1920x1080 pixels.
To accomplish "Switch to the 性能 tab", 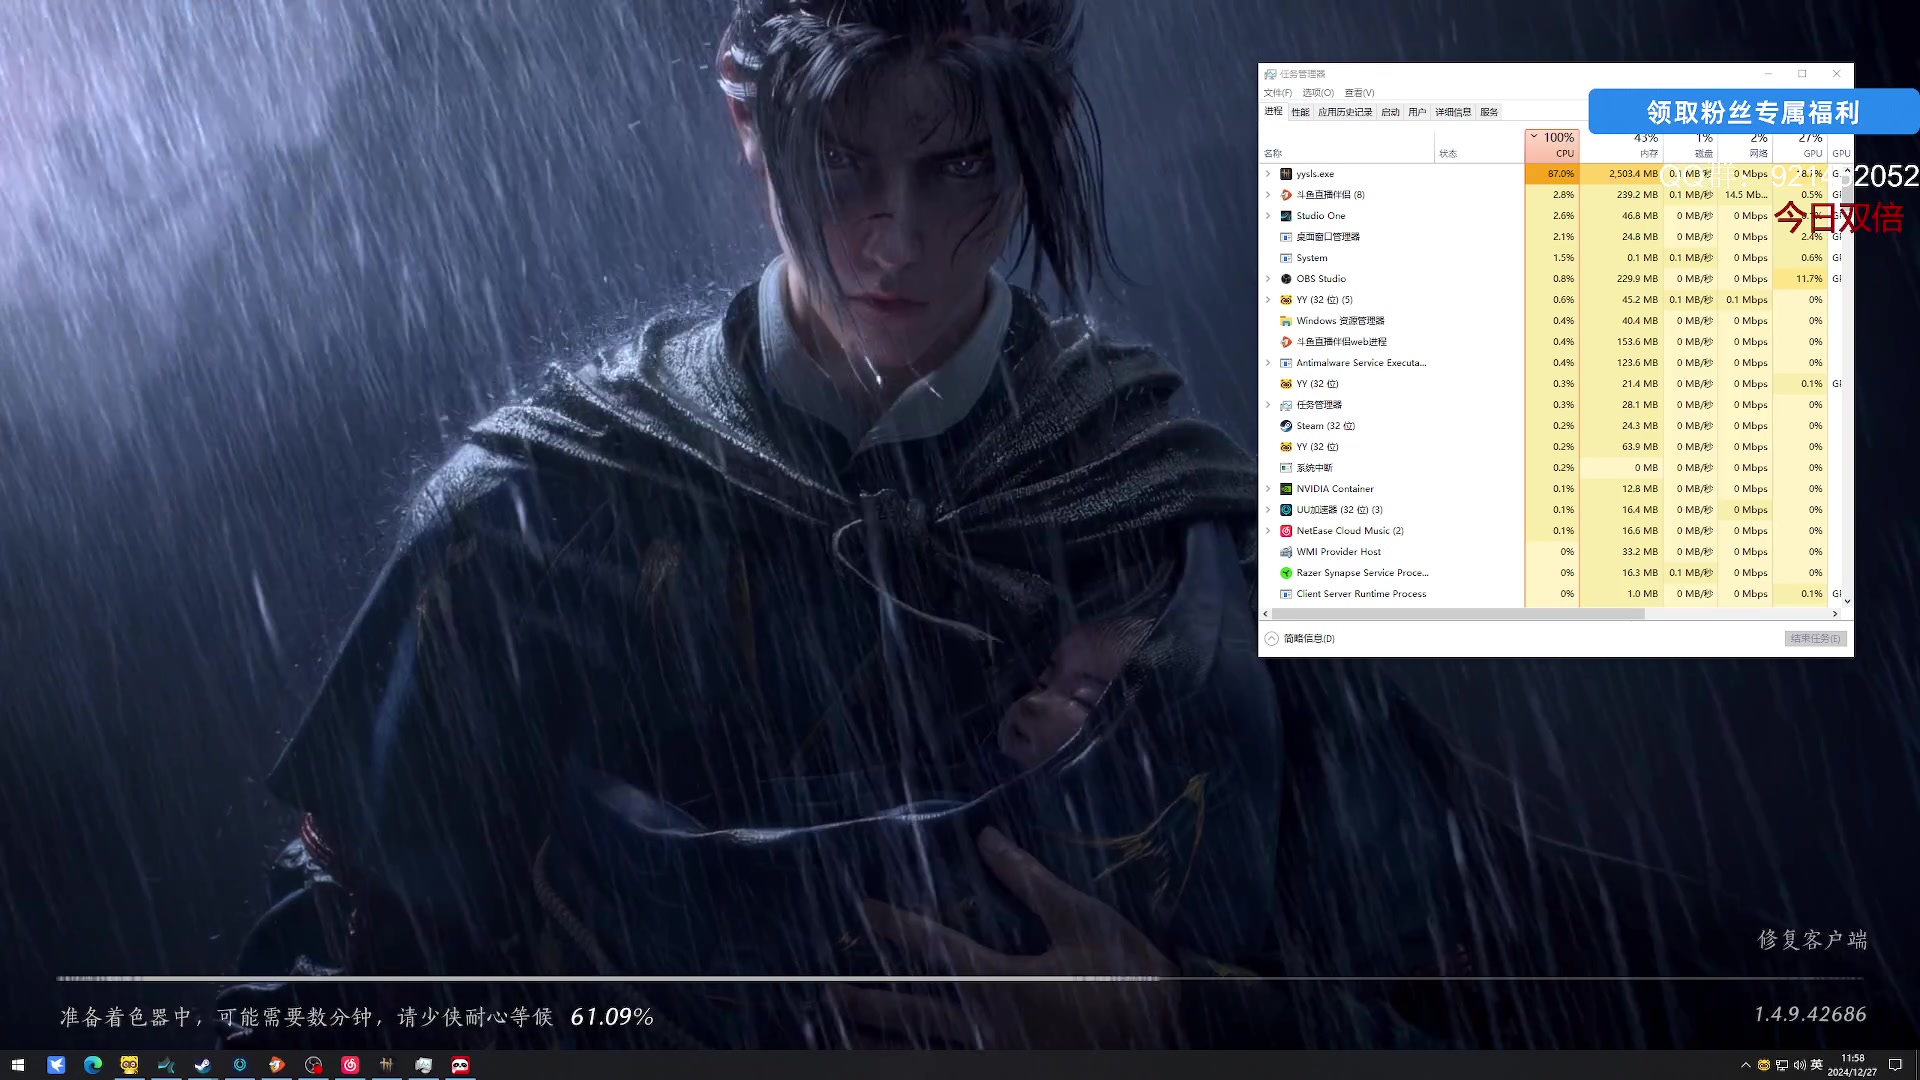I will click(1300, 112).
